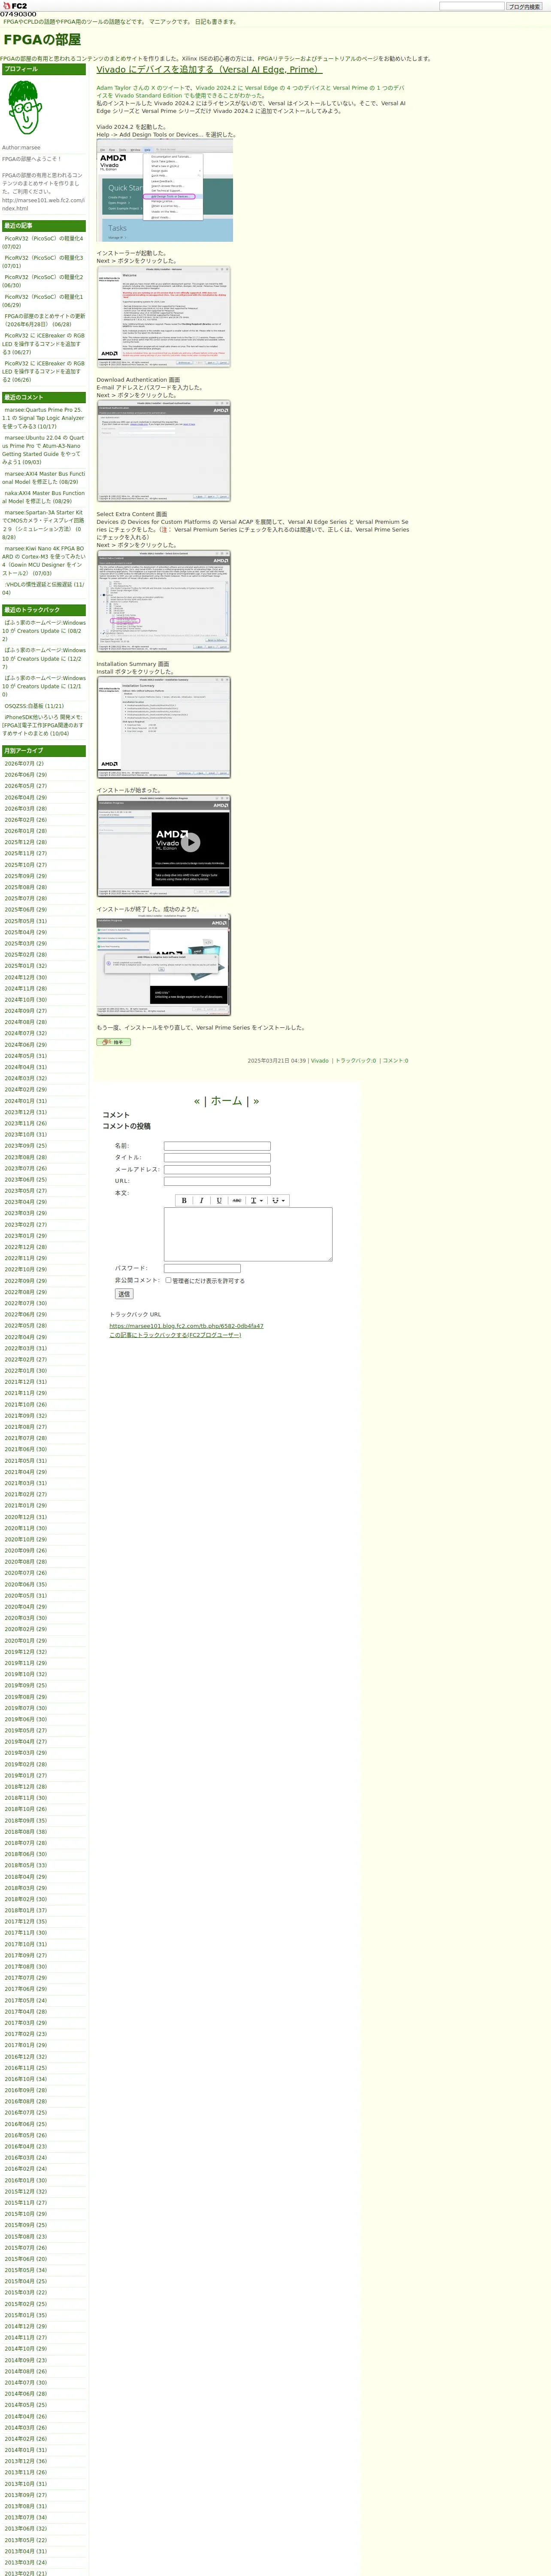Viewport: 551px width, 2576px height.
Task: Click the 拍手 clap icon below the article
Action: pos(114,1042)
